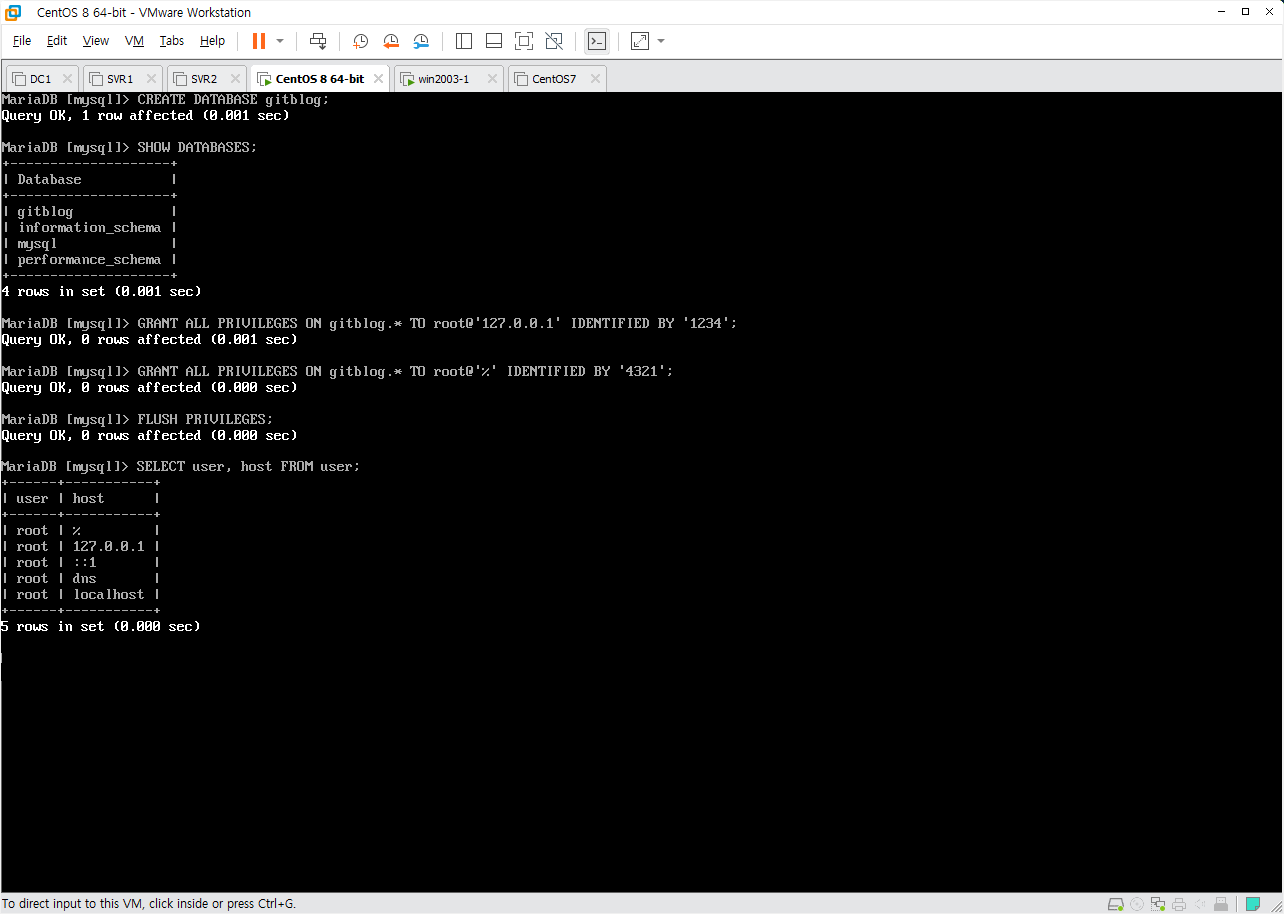Click '4 rows in set (0.001 sec)' text
1284x914 pixels.
pos(101,291)
